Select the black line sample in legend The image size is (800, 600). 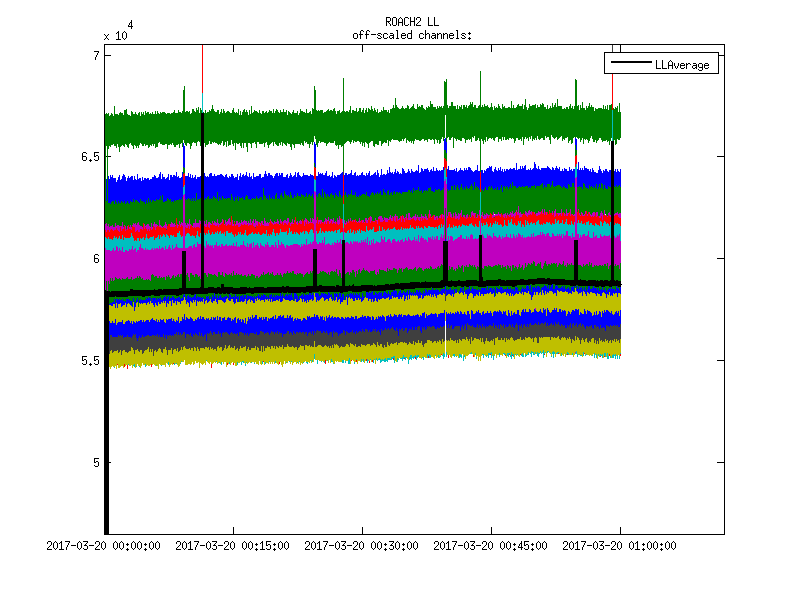click(628, 64)
